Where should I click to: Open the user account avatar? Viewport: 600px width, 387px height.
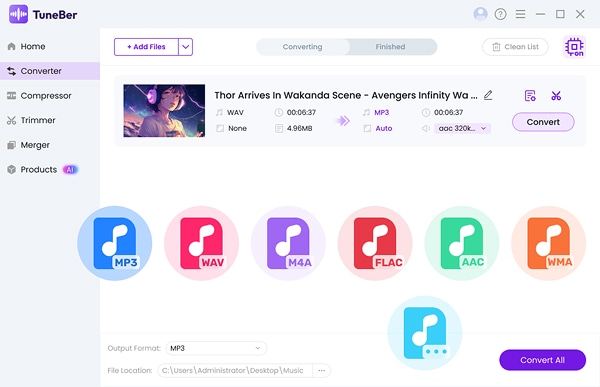point(480,14)
